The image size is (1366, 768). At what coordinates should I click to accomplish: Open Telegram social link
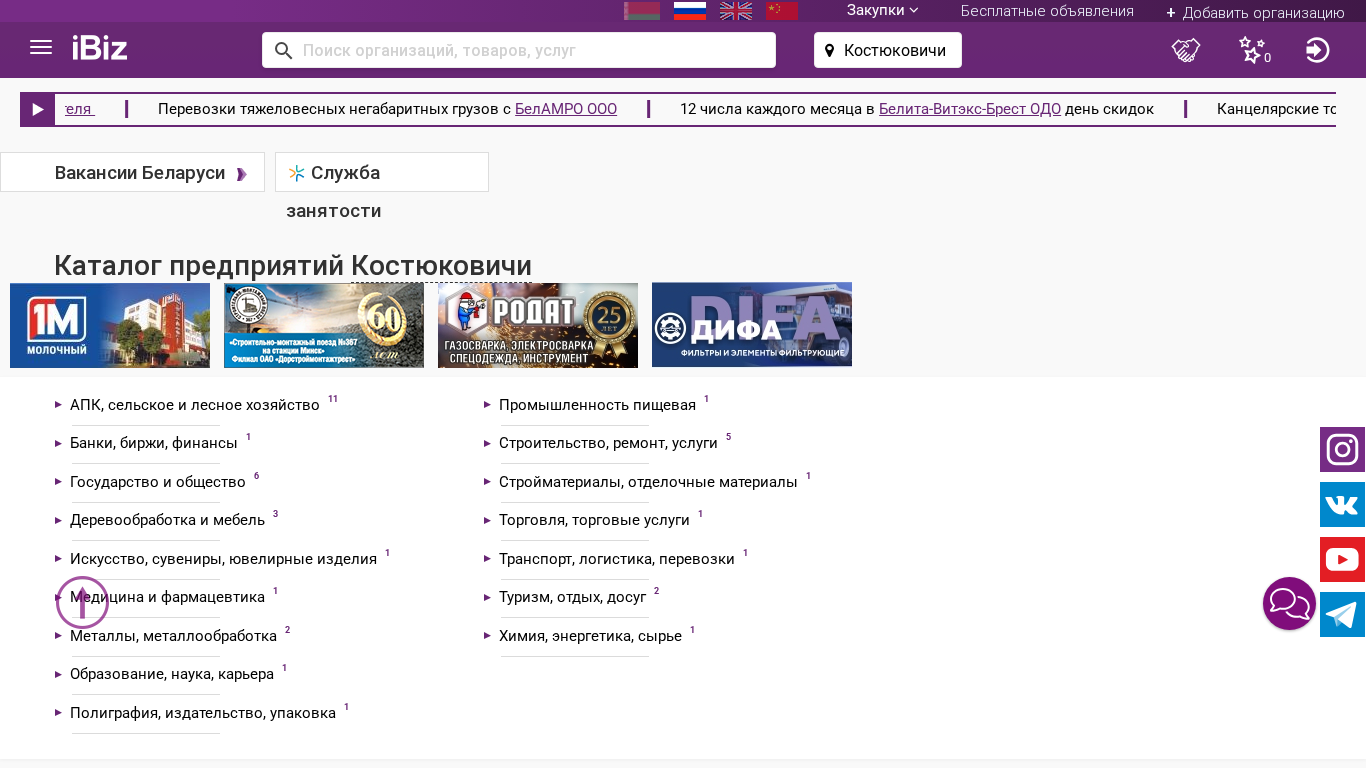tap(1342, 615)
